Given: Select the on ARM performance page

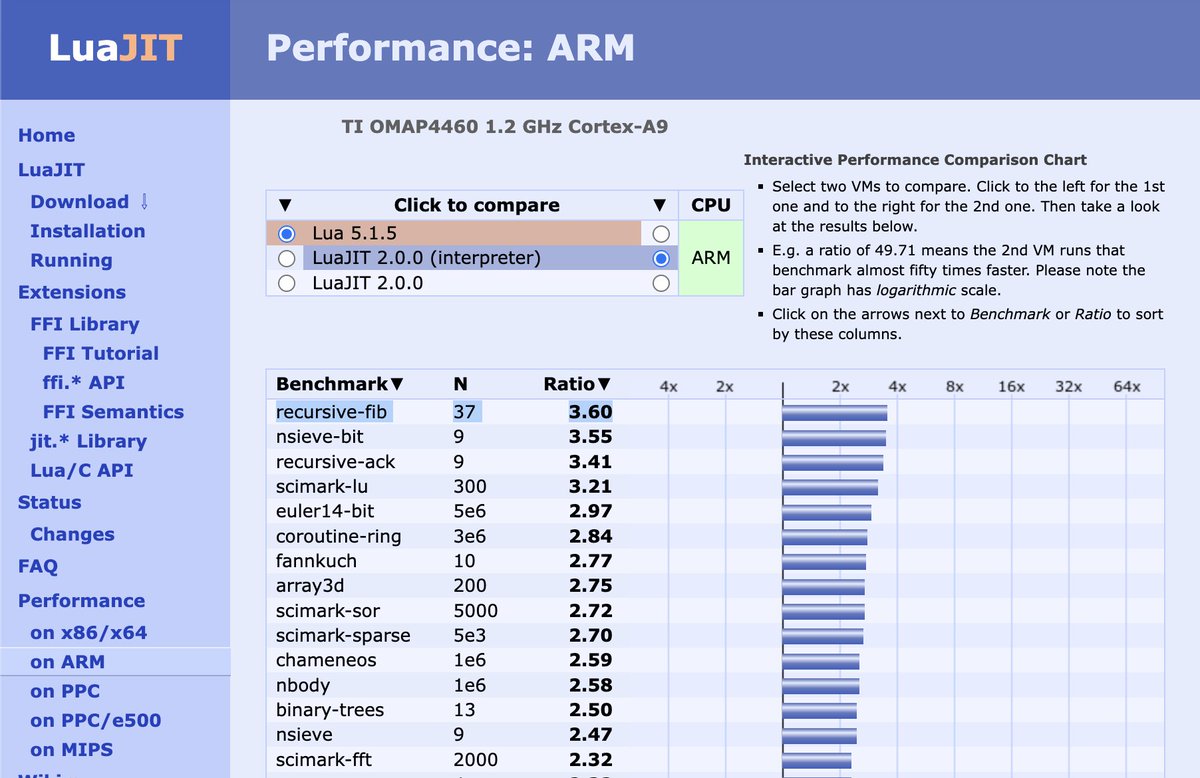Looking at the screenshot, I should pos(67,661).
